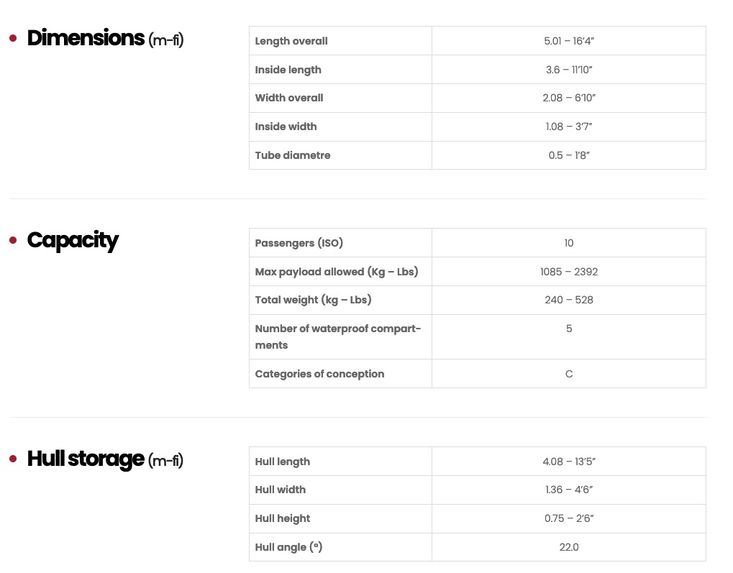Image resolution: width=733 pixels, height=573 pixels.
Task: Click the Inside width row label
Action: [286, 127]
